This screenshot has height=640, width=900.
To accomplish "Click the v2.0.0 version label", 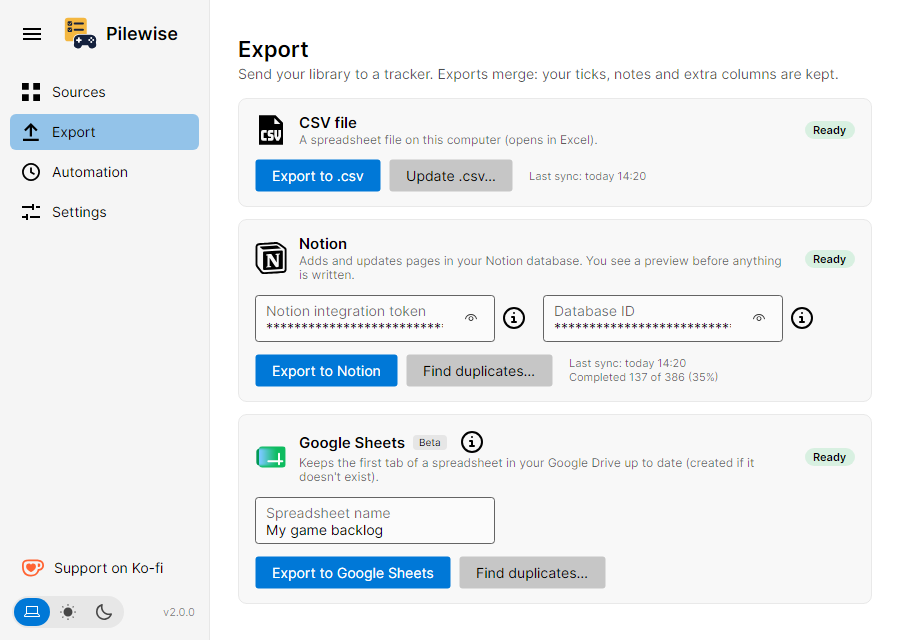I will (x=179, y=612).
